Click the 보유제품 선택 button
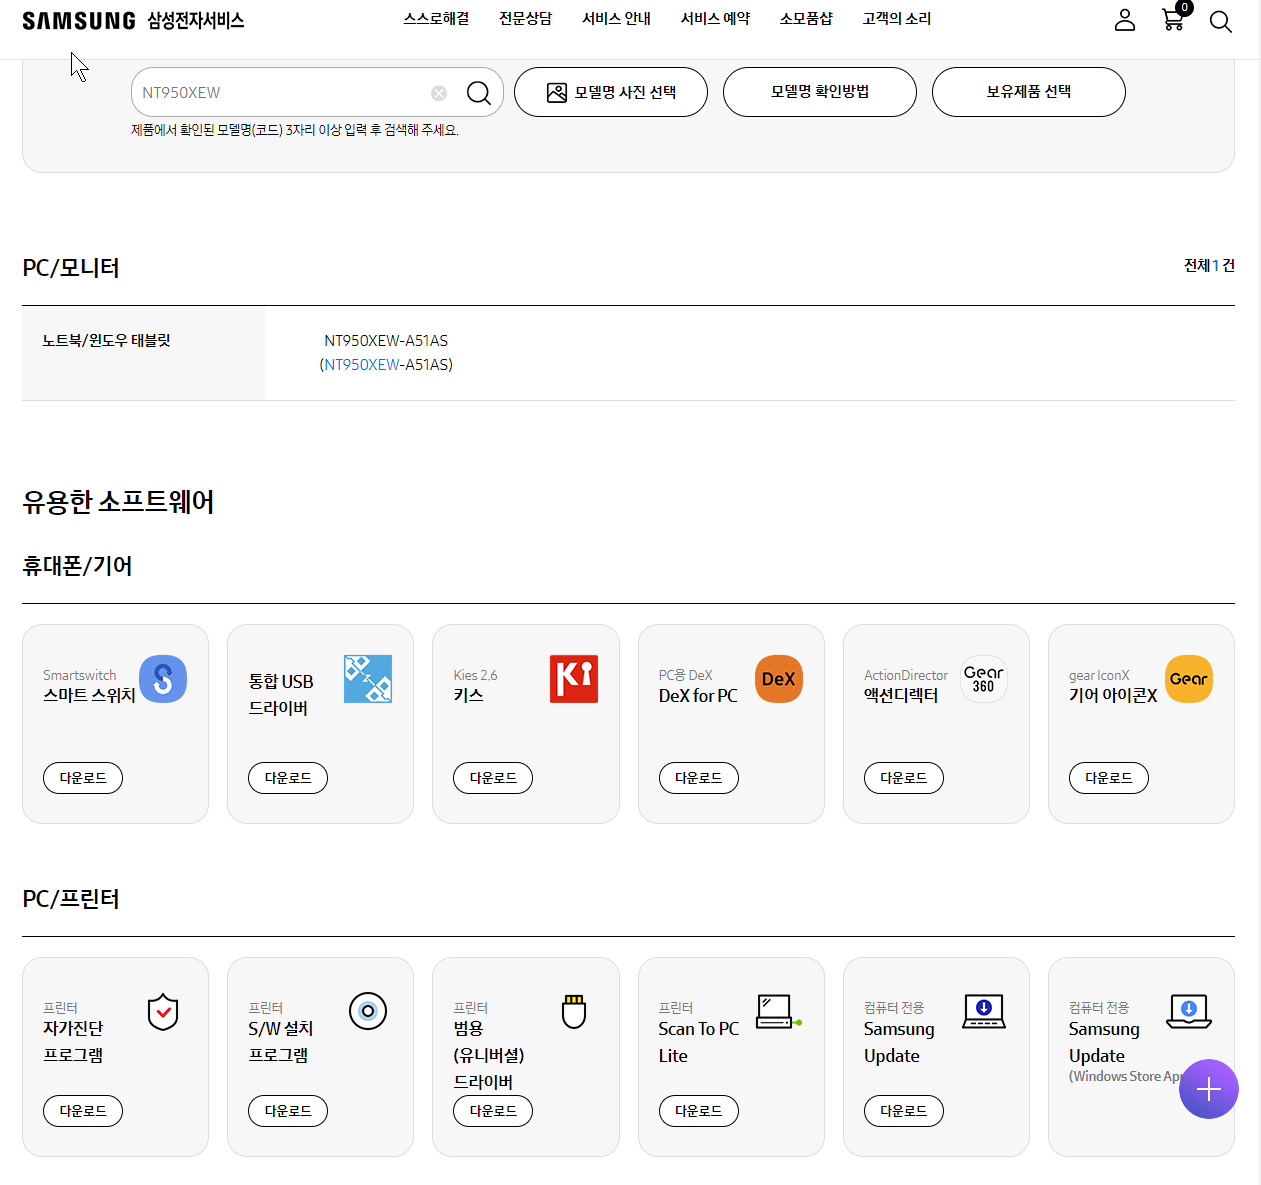This screenshot has width=1261, height=1185. point(1029,92)
